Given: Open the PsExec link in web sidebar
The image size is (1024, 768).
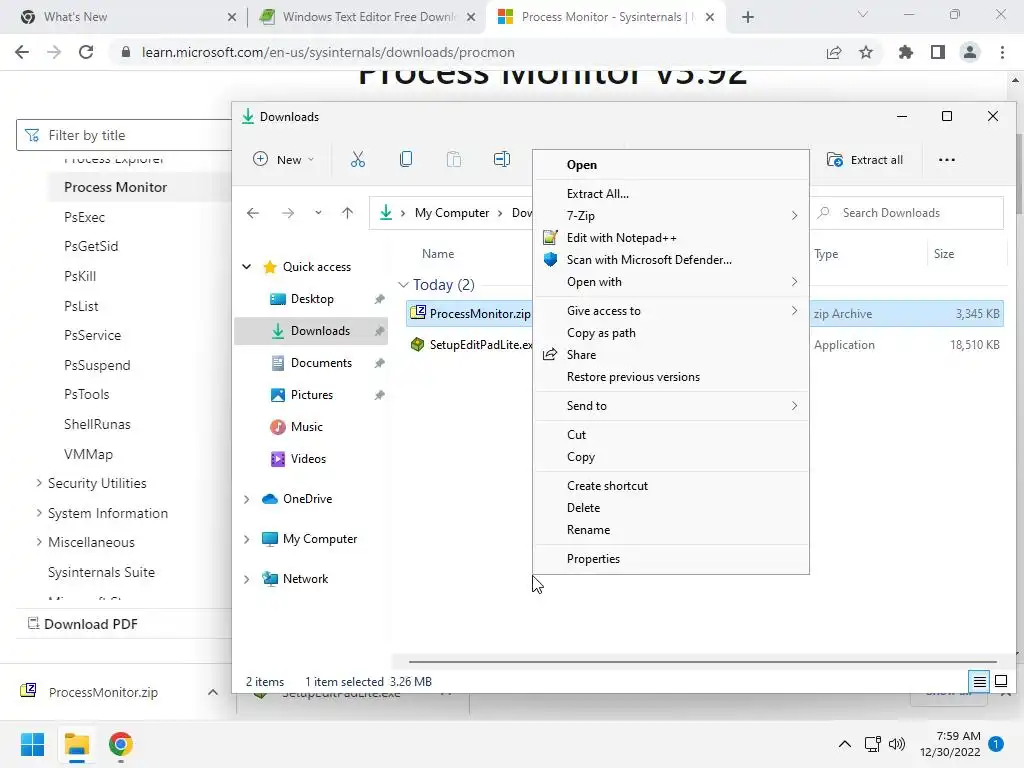Looking at the screenshot, I should pos(84,217).
